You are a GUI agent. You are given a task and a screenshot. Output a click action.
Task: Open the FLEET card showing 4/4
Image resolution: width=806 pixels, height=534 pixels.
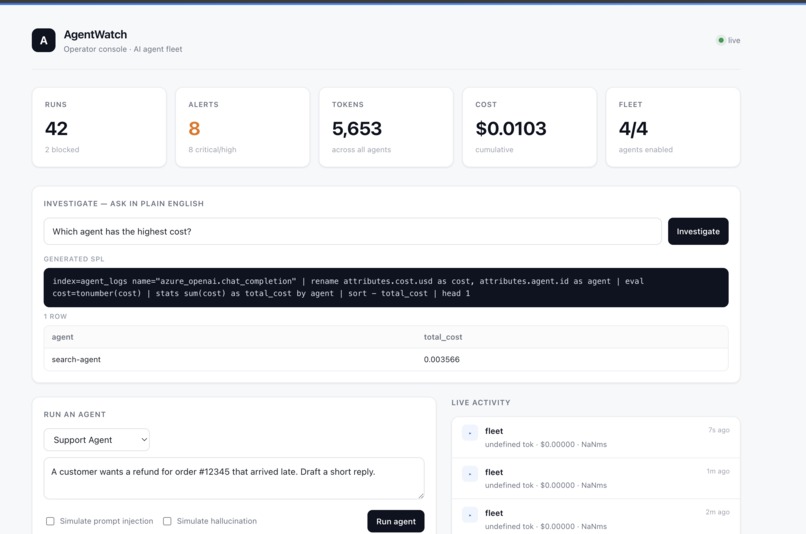673,127
